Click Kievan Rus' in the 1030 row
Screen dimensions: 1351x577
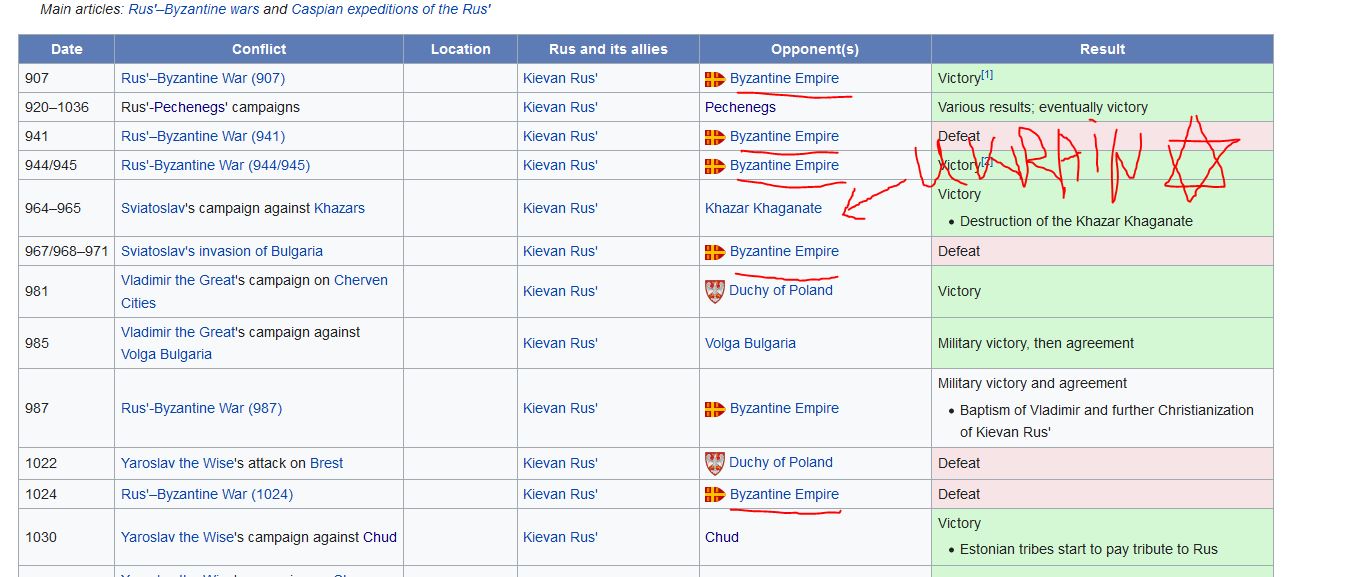tap(560, 537)
